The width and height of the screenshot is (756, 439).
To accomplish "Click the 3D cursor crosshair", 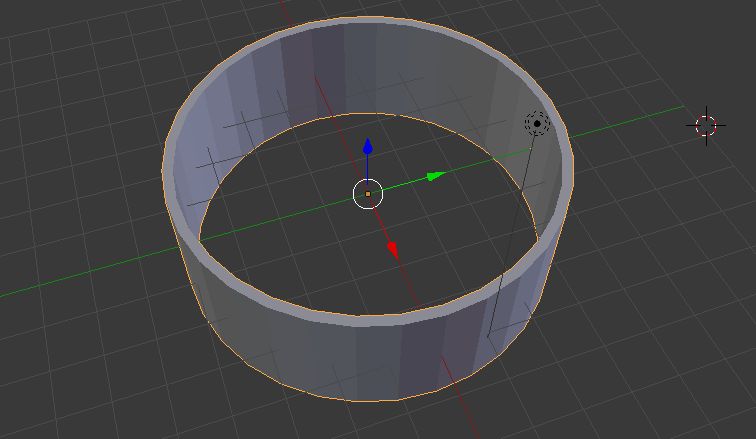I will [x=706, y=126].
